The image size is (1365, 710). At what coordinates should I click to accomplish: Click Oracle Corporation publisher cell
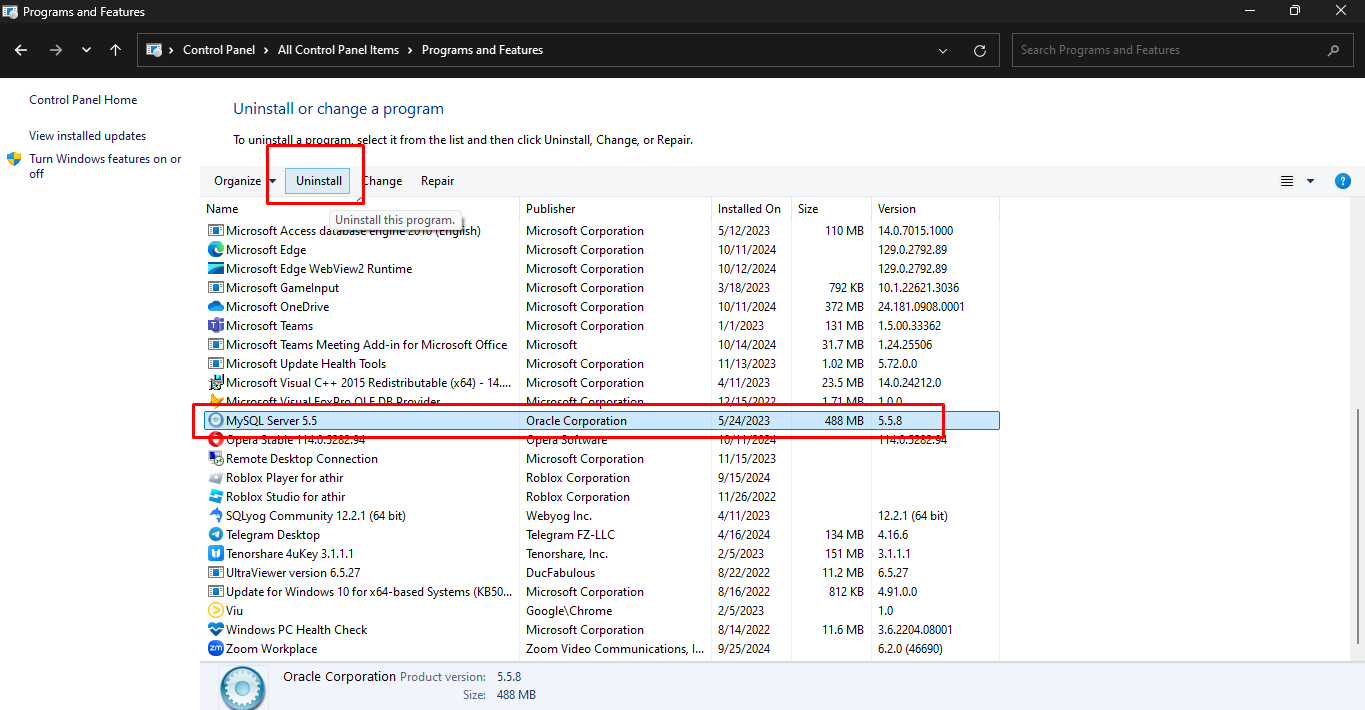[577, 421]
